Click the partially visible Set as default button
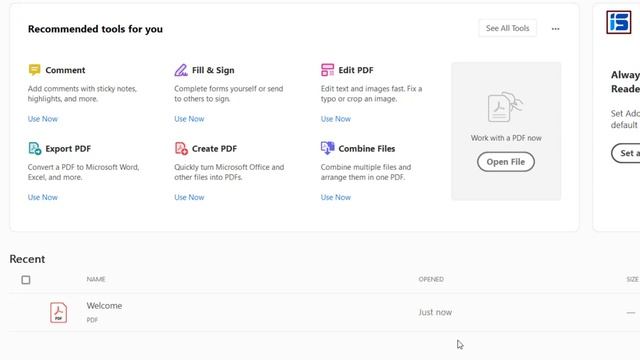 coord(626,153)
